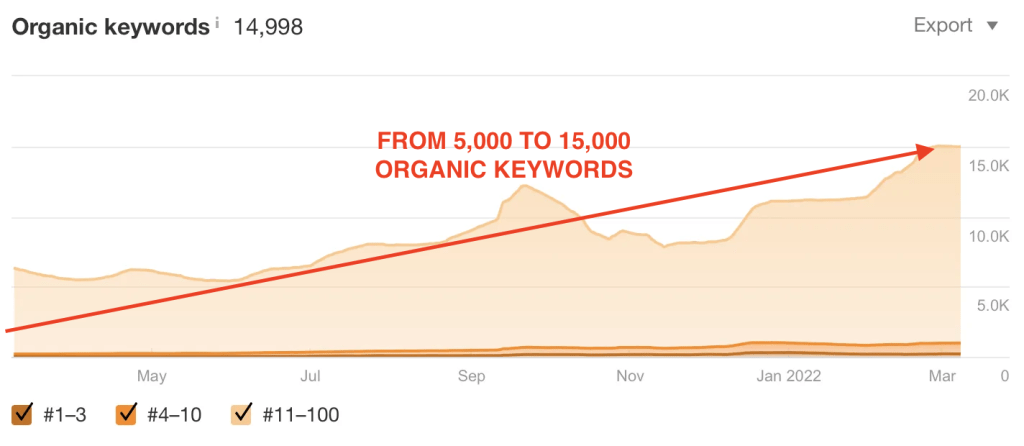
Task: Click the Export dropdown triangle arrow
Action: click(x=993, y=27)
